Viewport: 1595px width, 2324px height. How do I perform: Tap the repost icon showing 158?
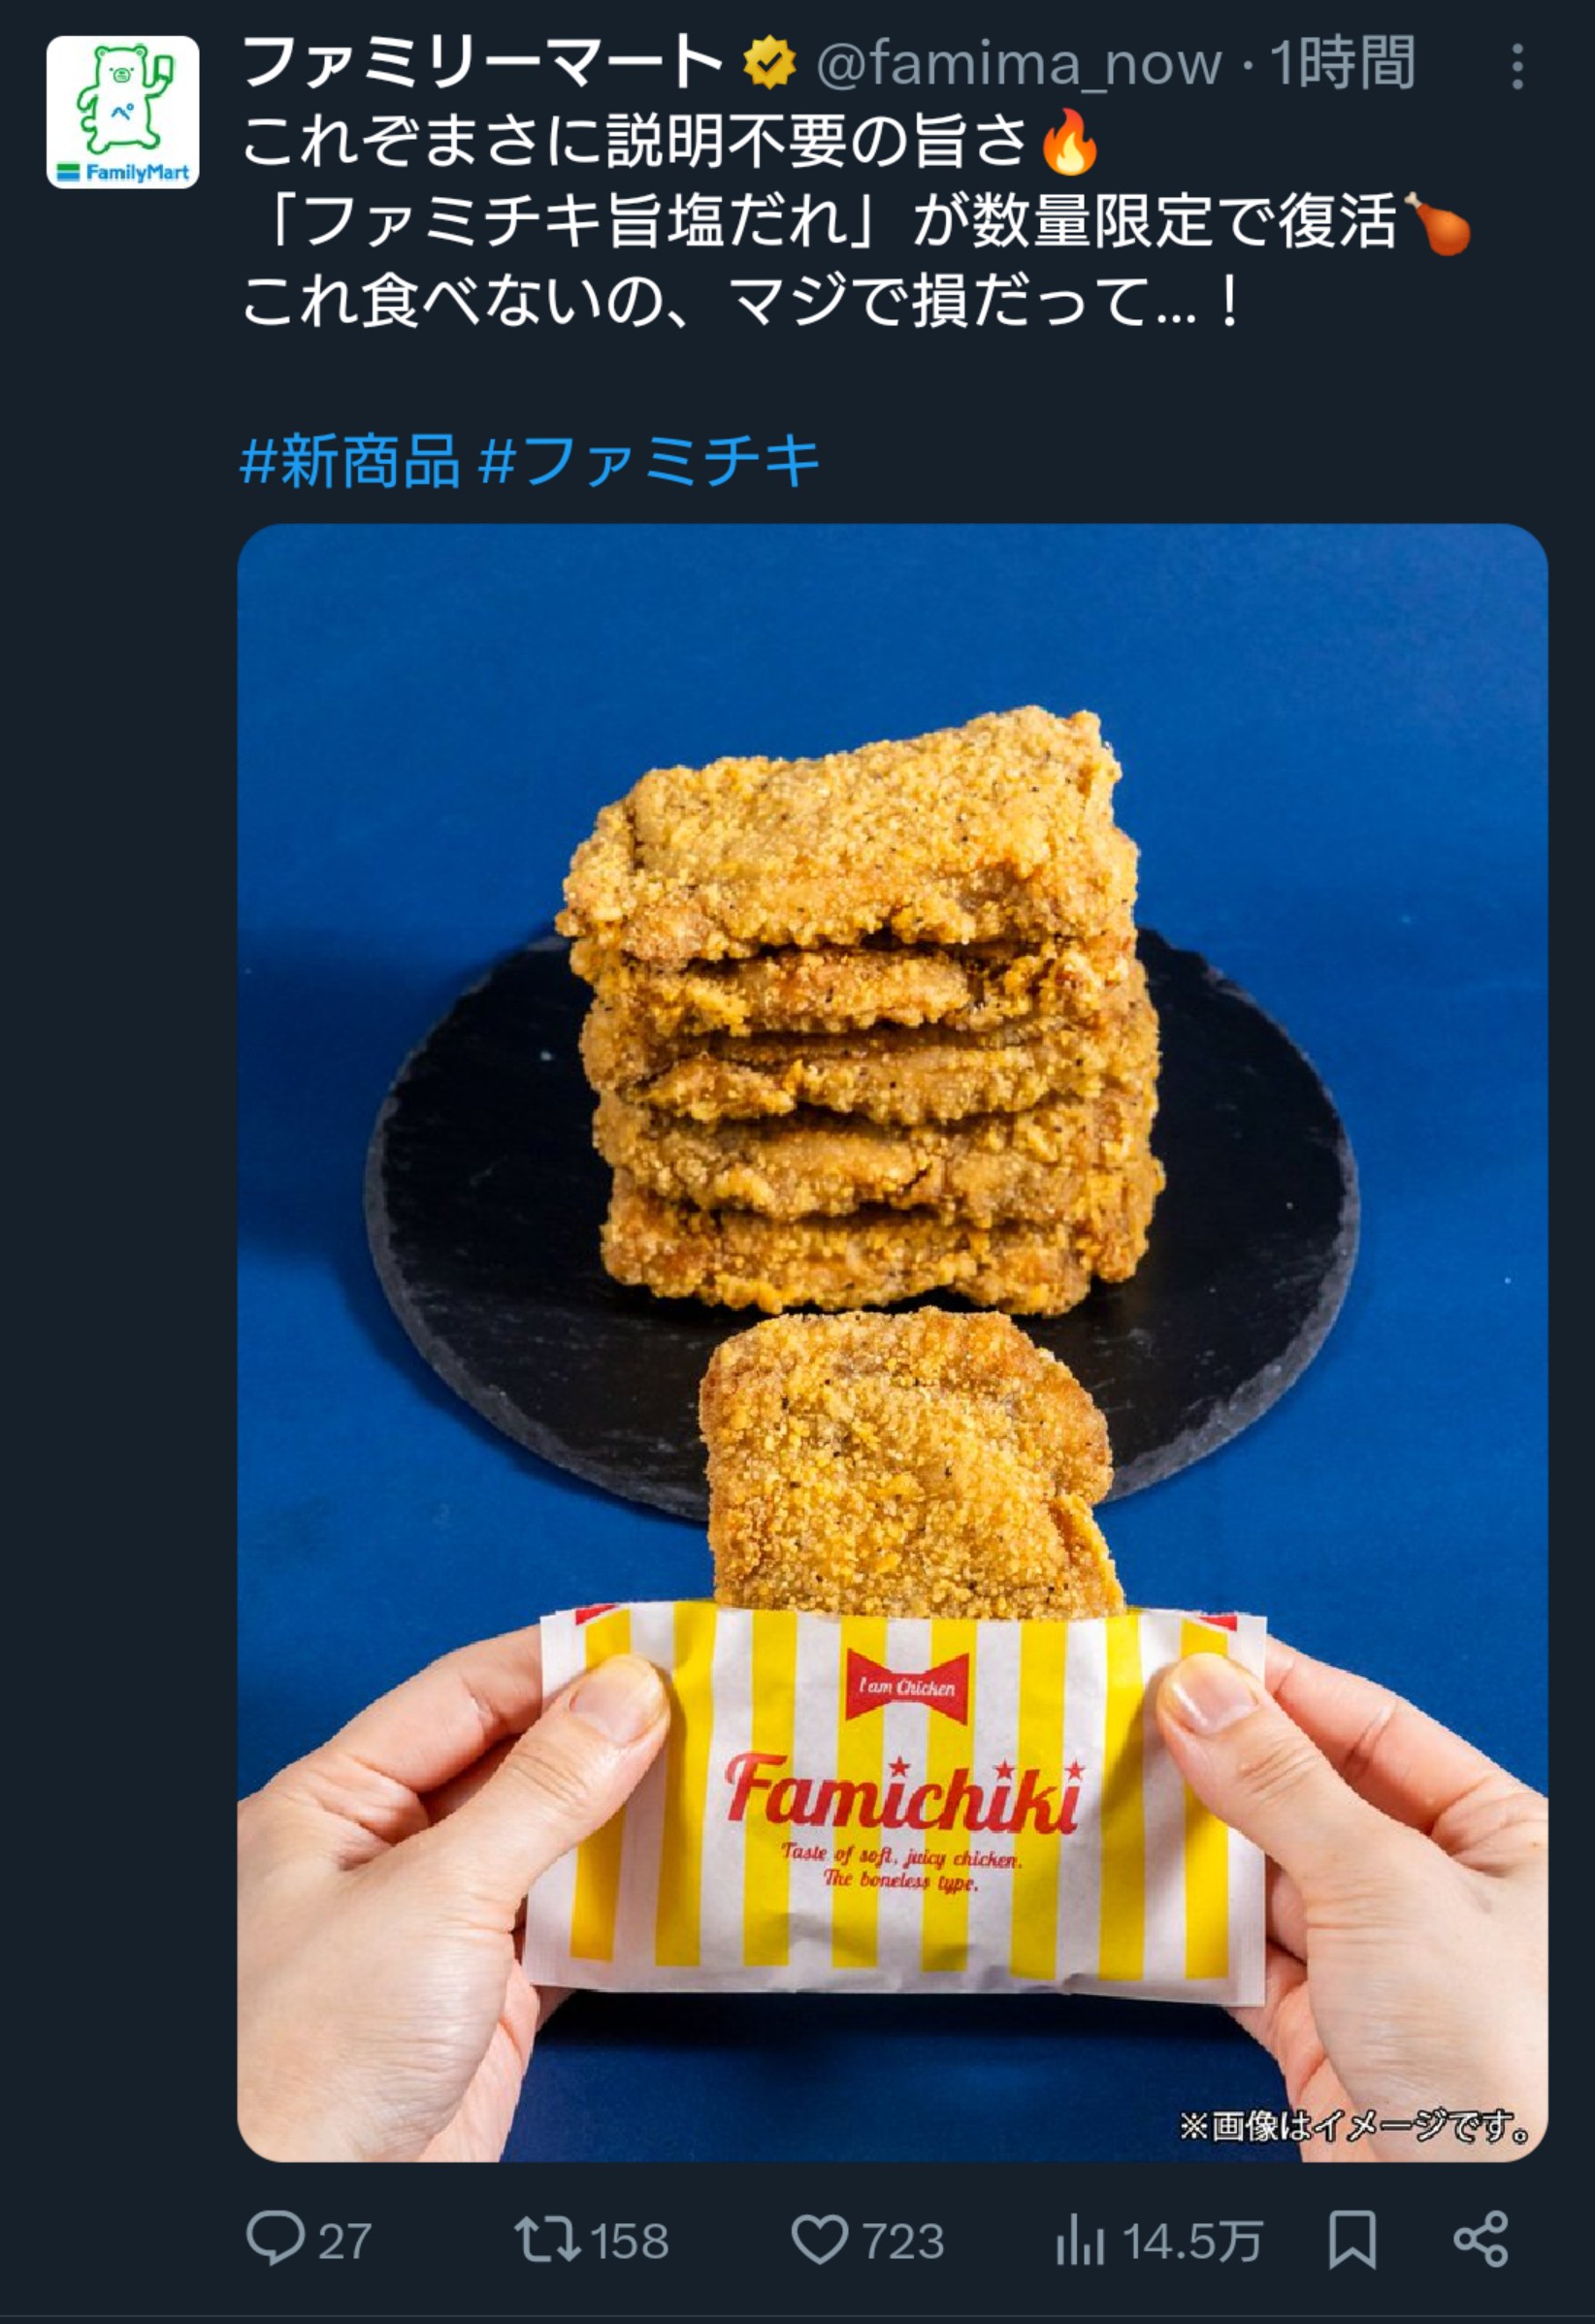click(x=547, y=2240)
